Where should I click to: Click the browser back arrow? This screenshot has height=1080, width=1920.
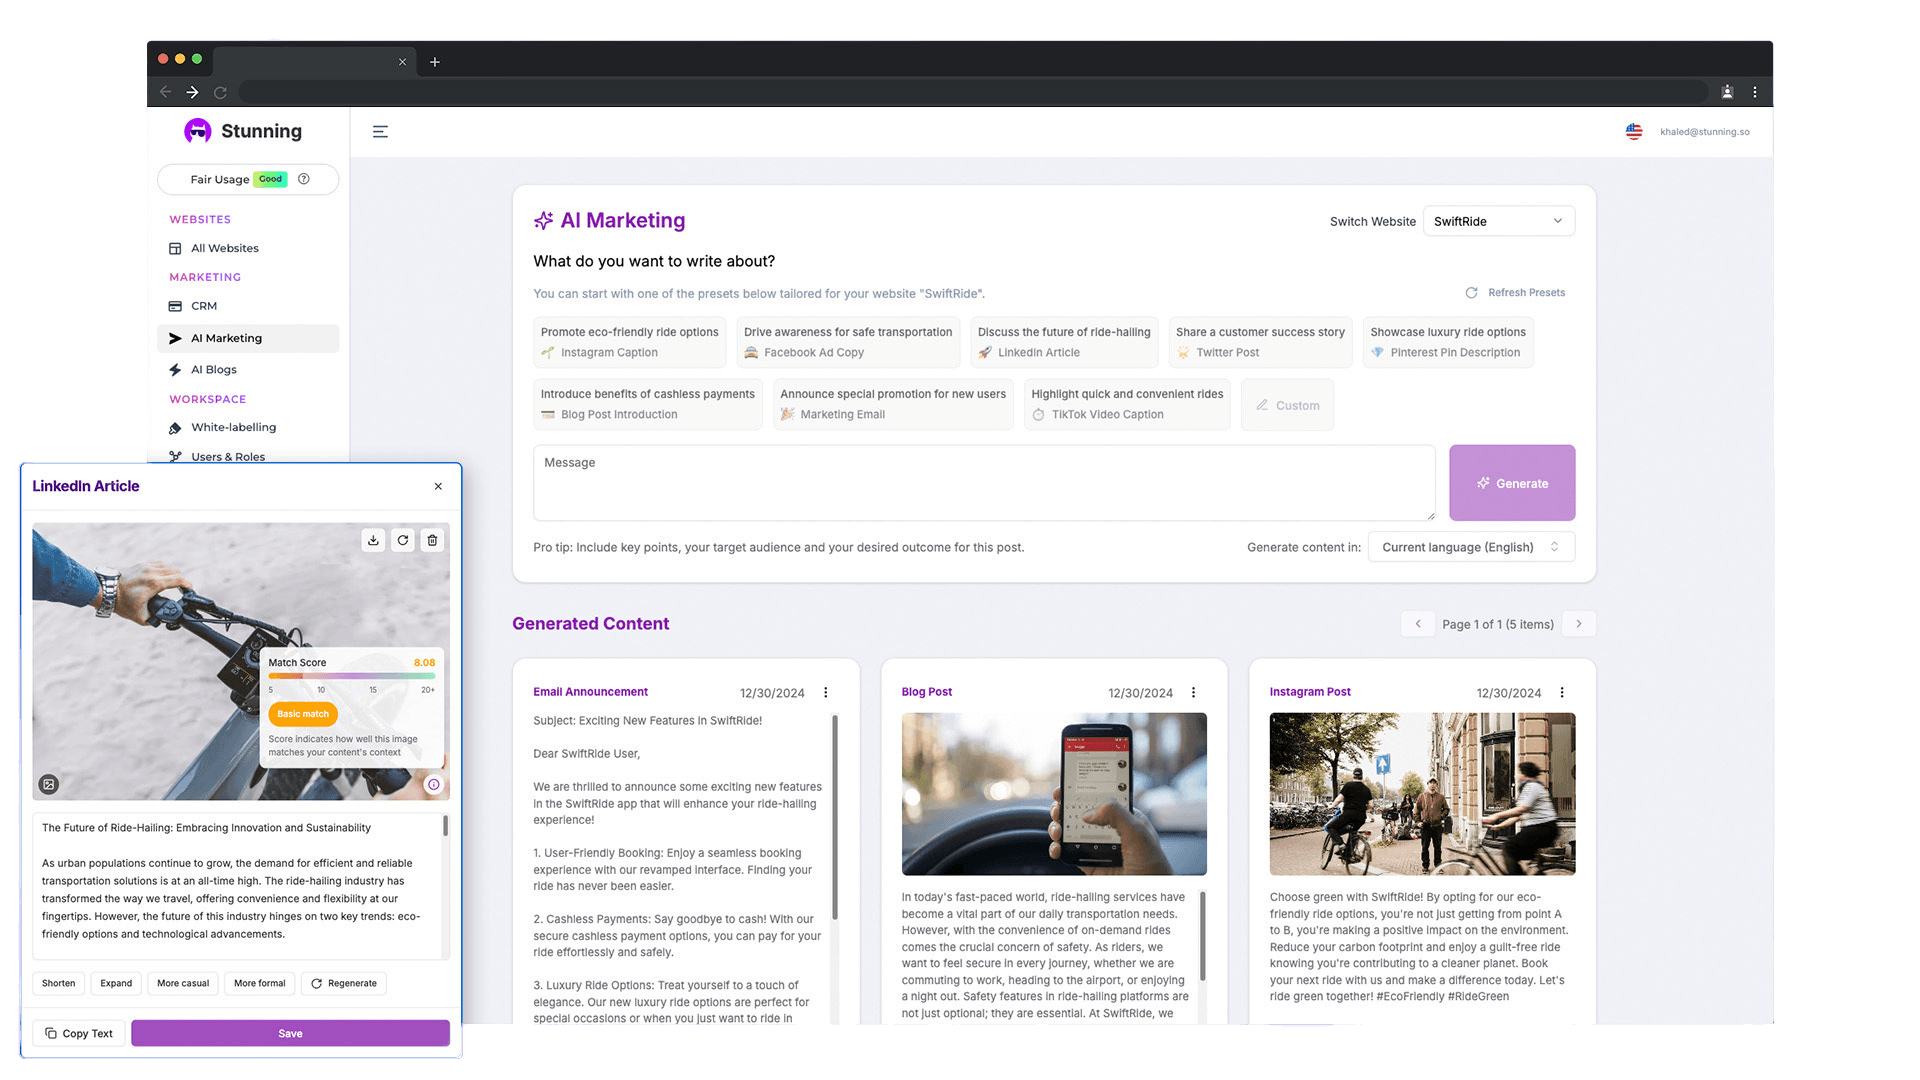[166, 92]
